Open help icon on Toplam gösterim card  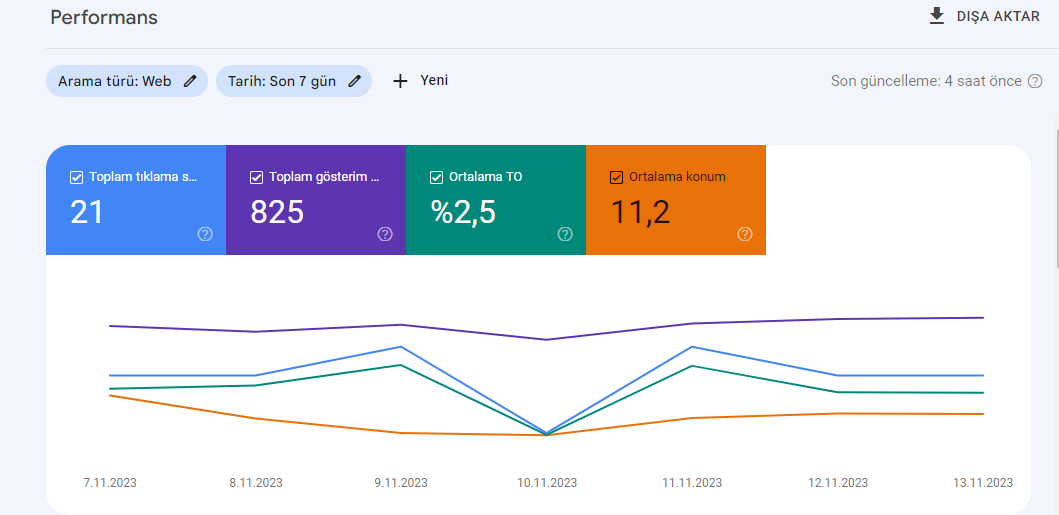385,234
